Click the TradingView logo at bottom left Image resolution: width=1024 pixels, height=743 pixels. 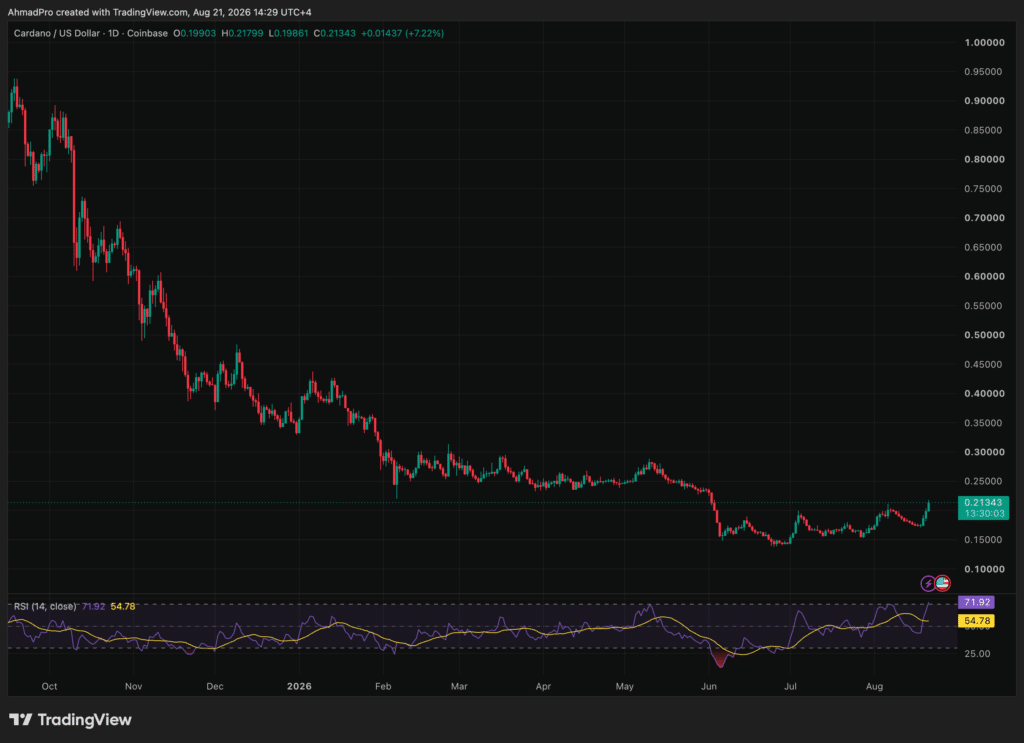click(70, 719)
